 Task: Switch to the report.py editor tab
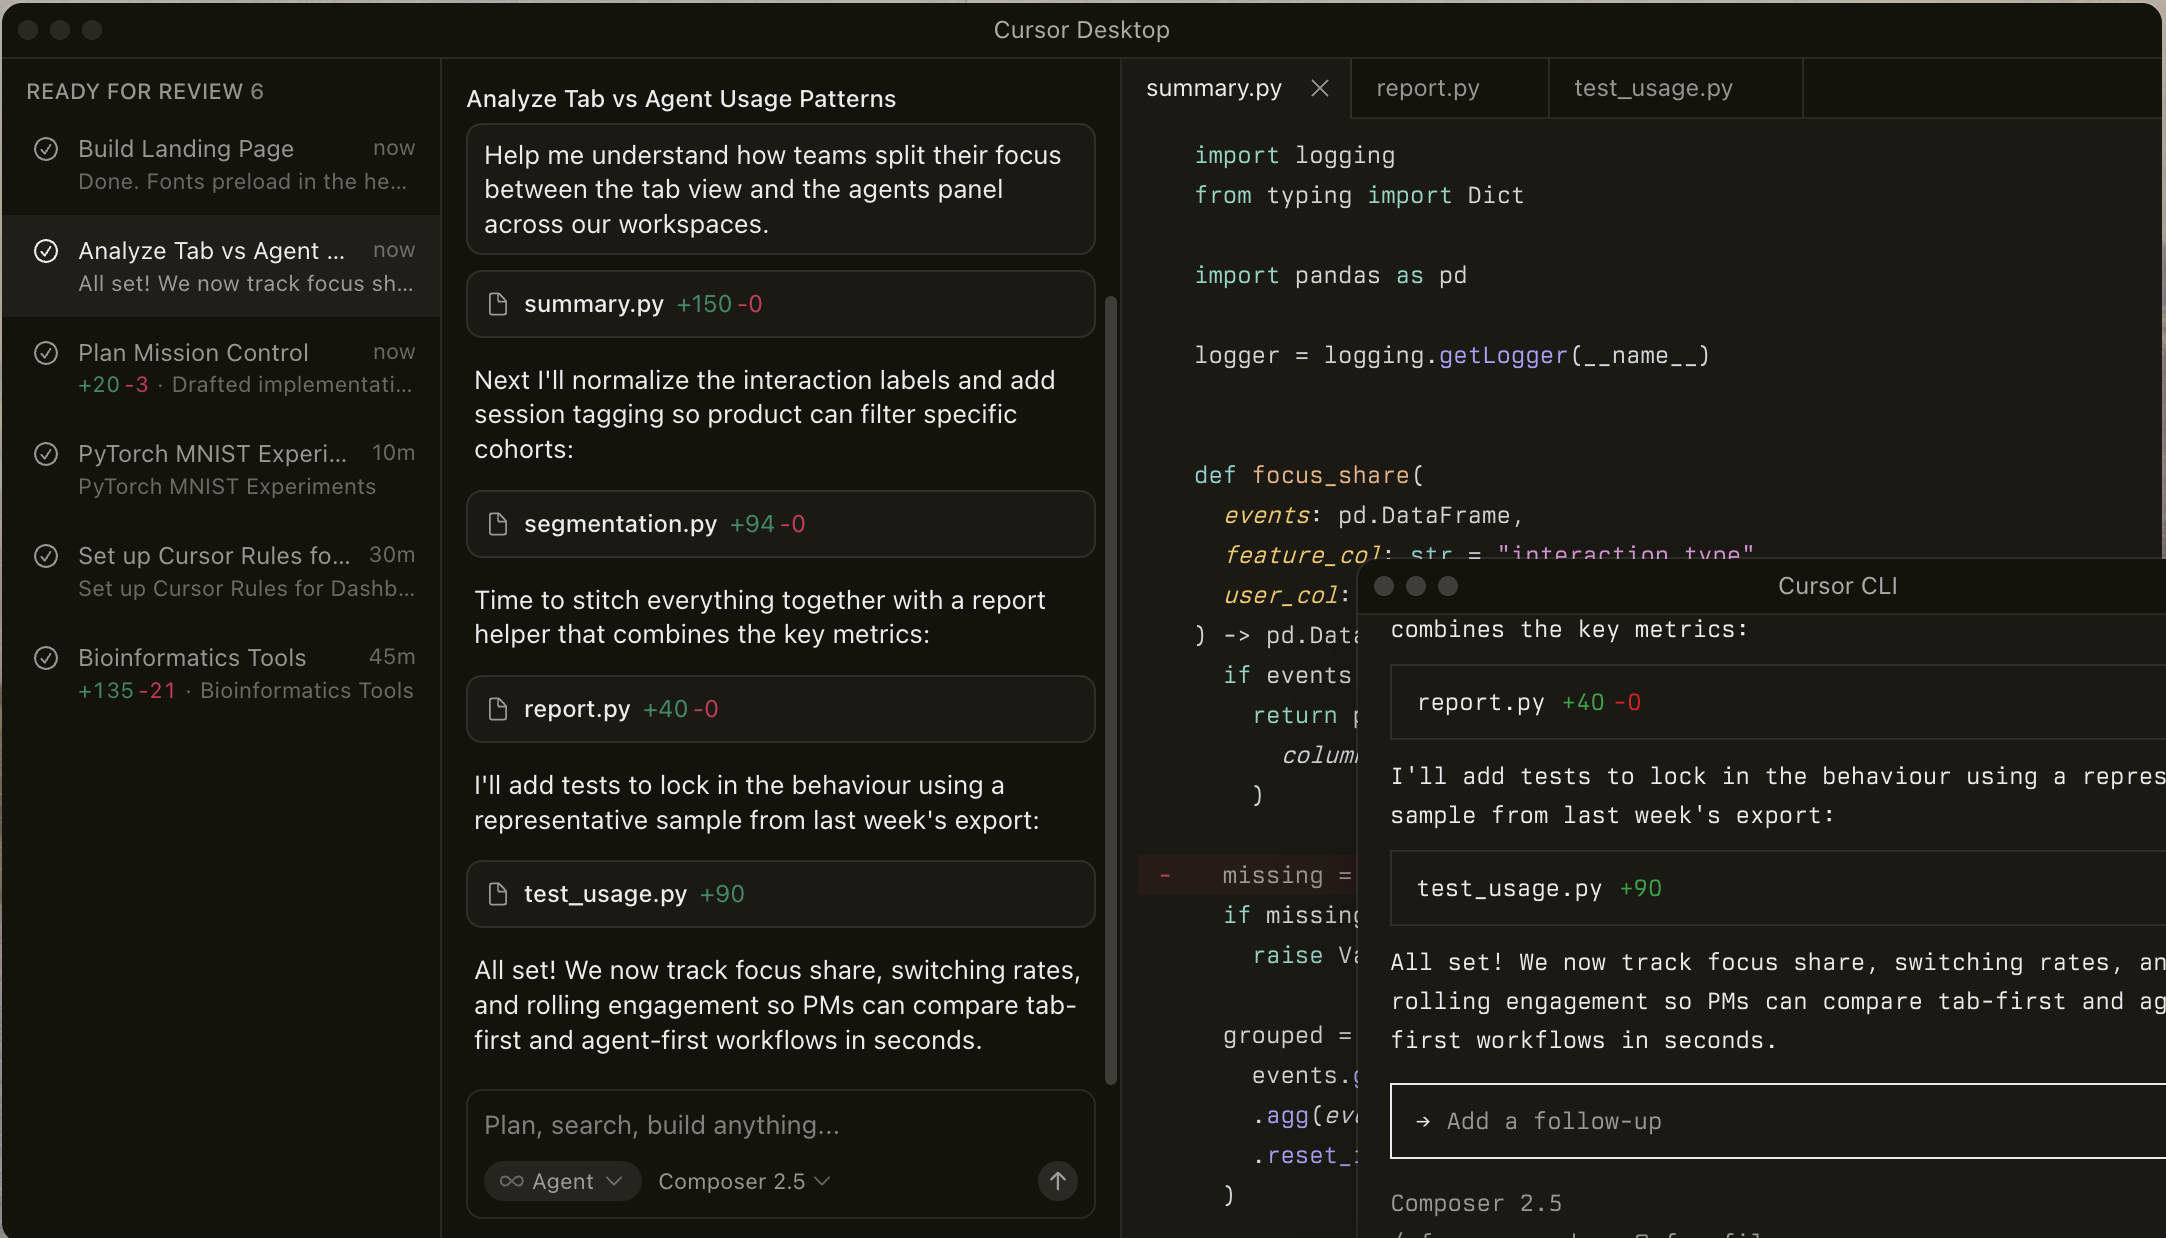[x=1448, y=88]
